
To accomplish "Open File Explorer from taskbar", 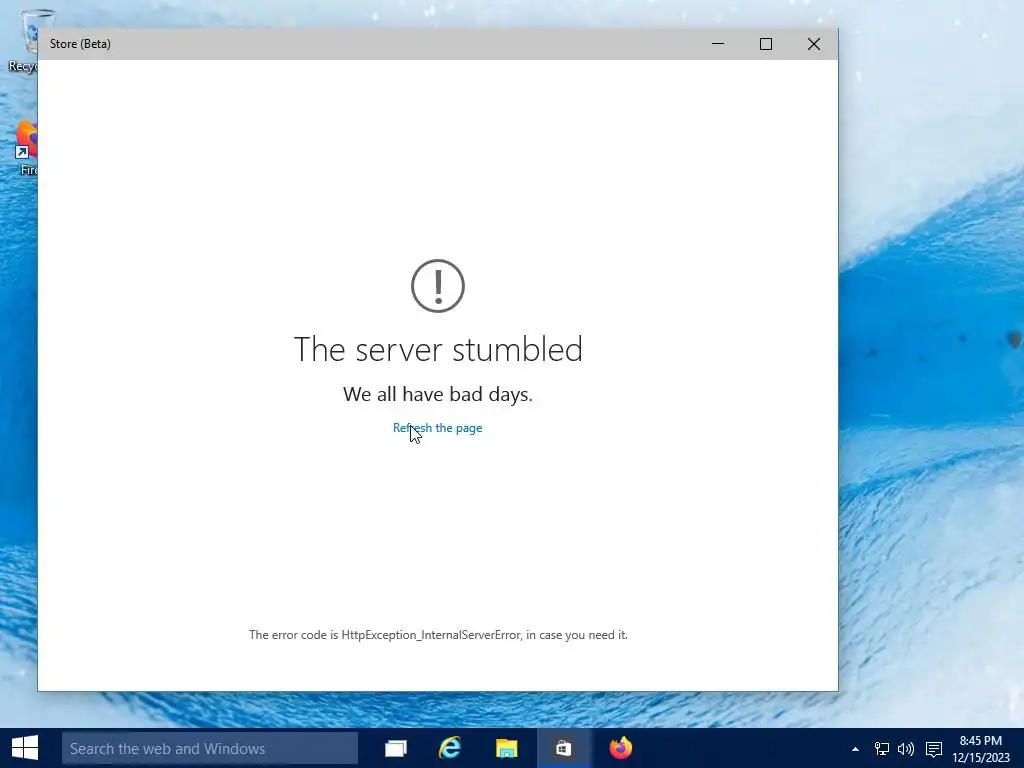I will tap(506, 748).
